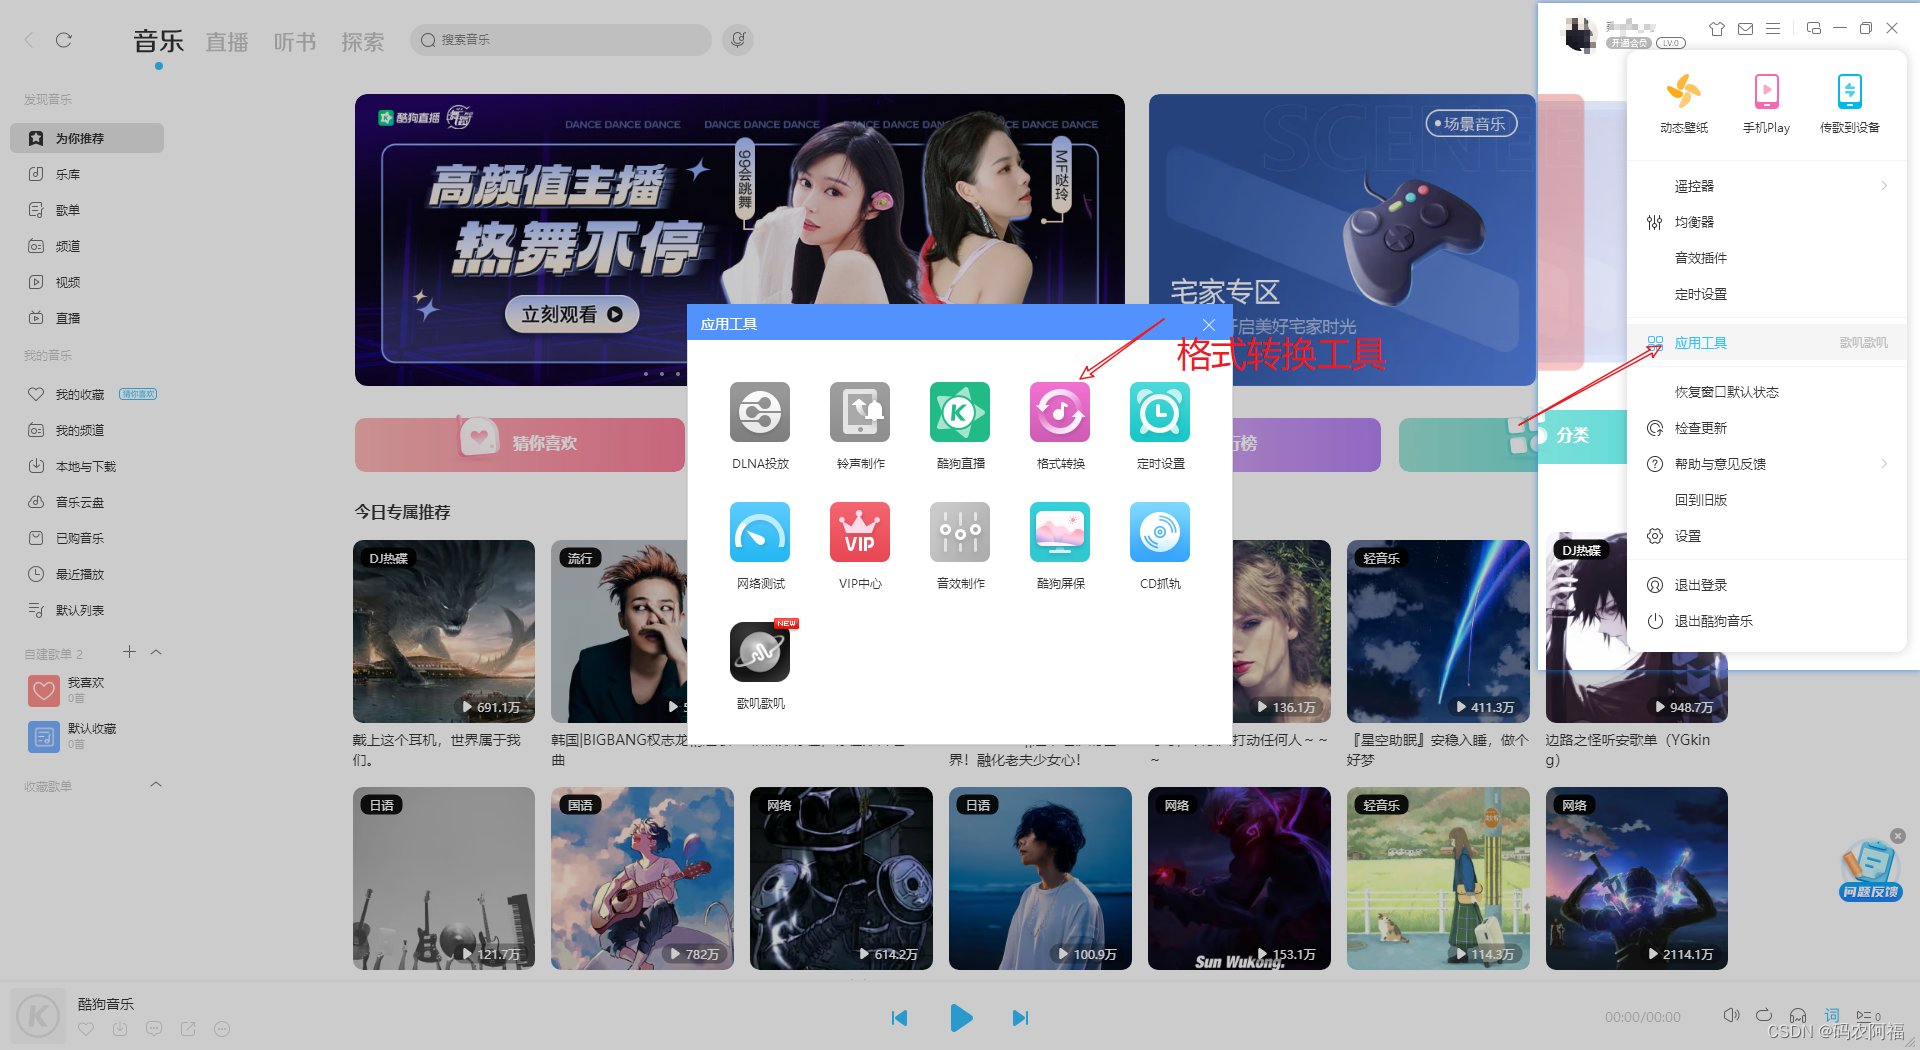Open the CD抓轨 ripping tool

1160,532
